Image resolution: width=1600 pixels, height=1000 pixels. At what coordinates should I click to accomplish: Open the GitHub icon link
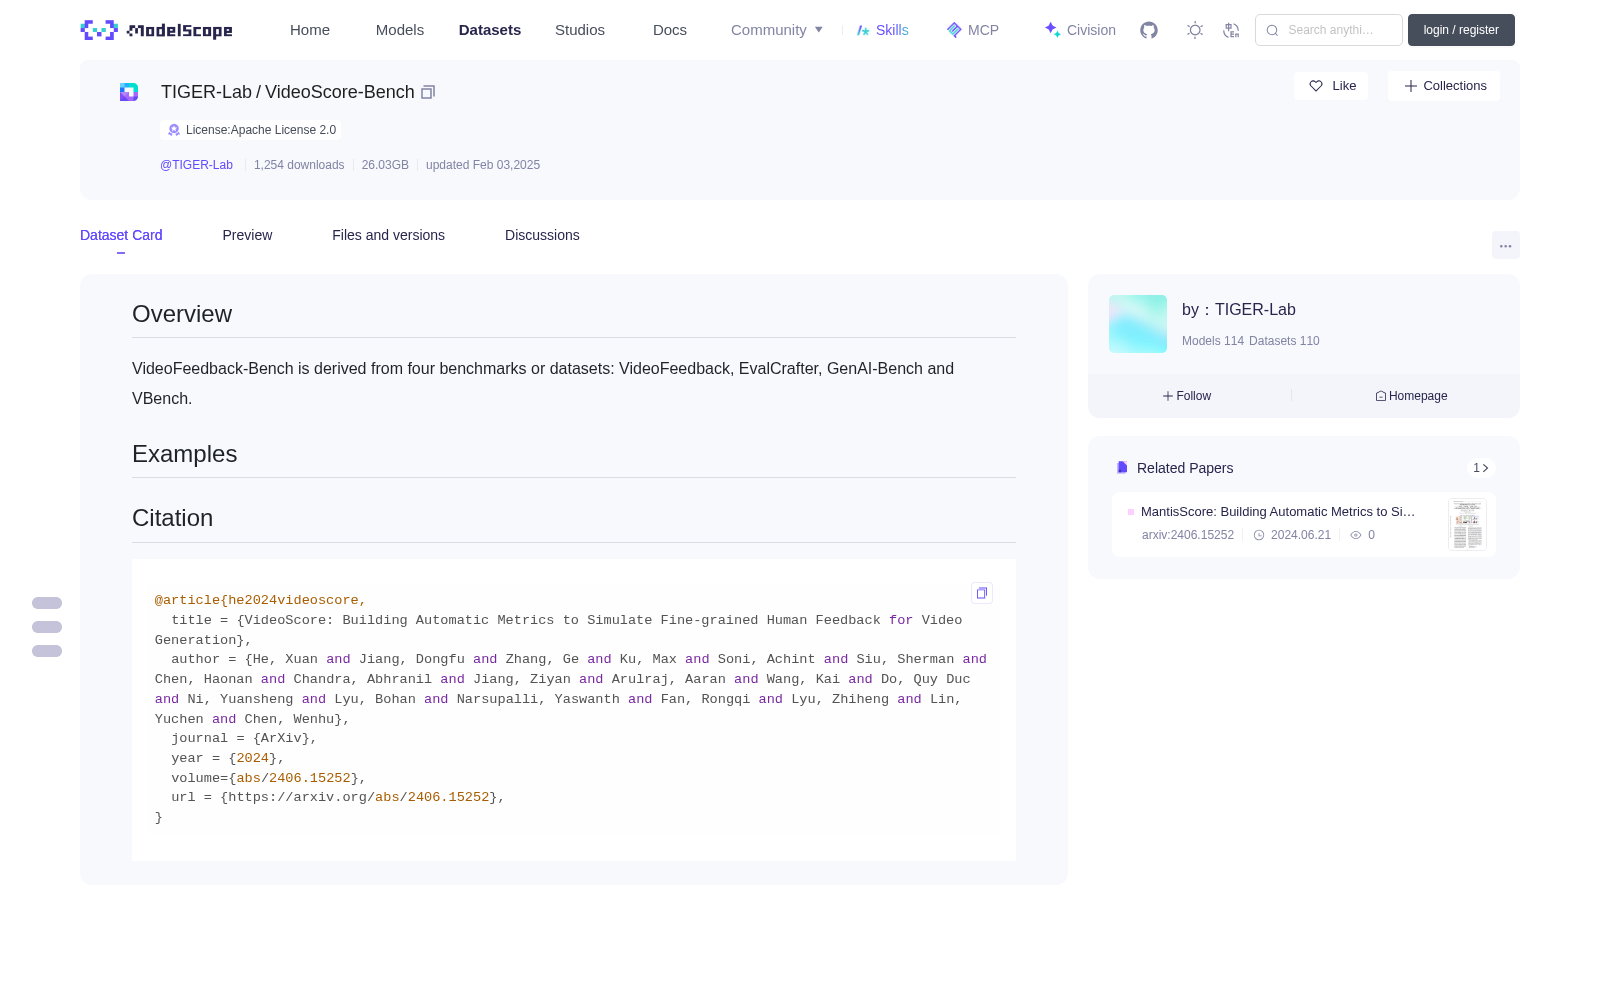coord(1149,30)
